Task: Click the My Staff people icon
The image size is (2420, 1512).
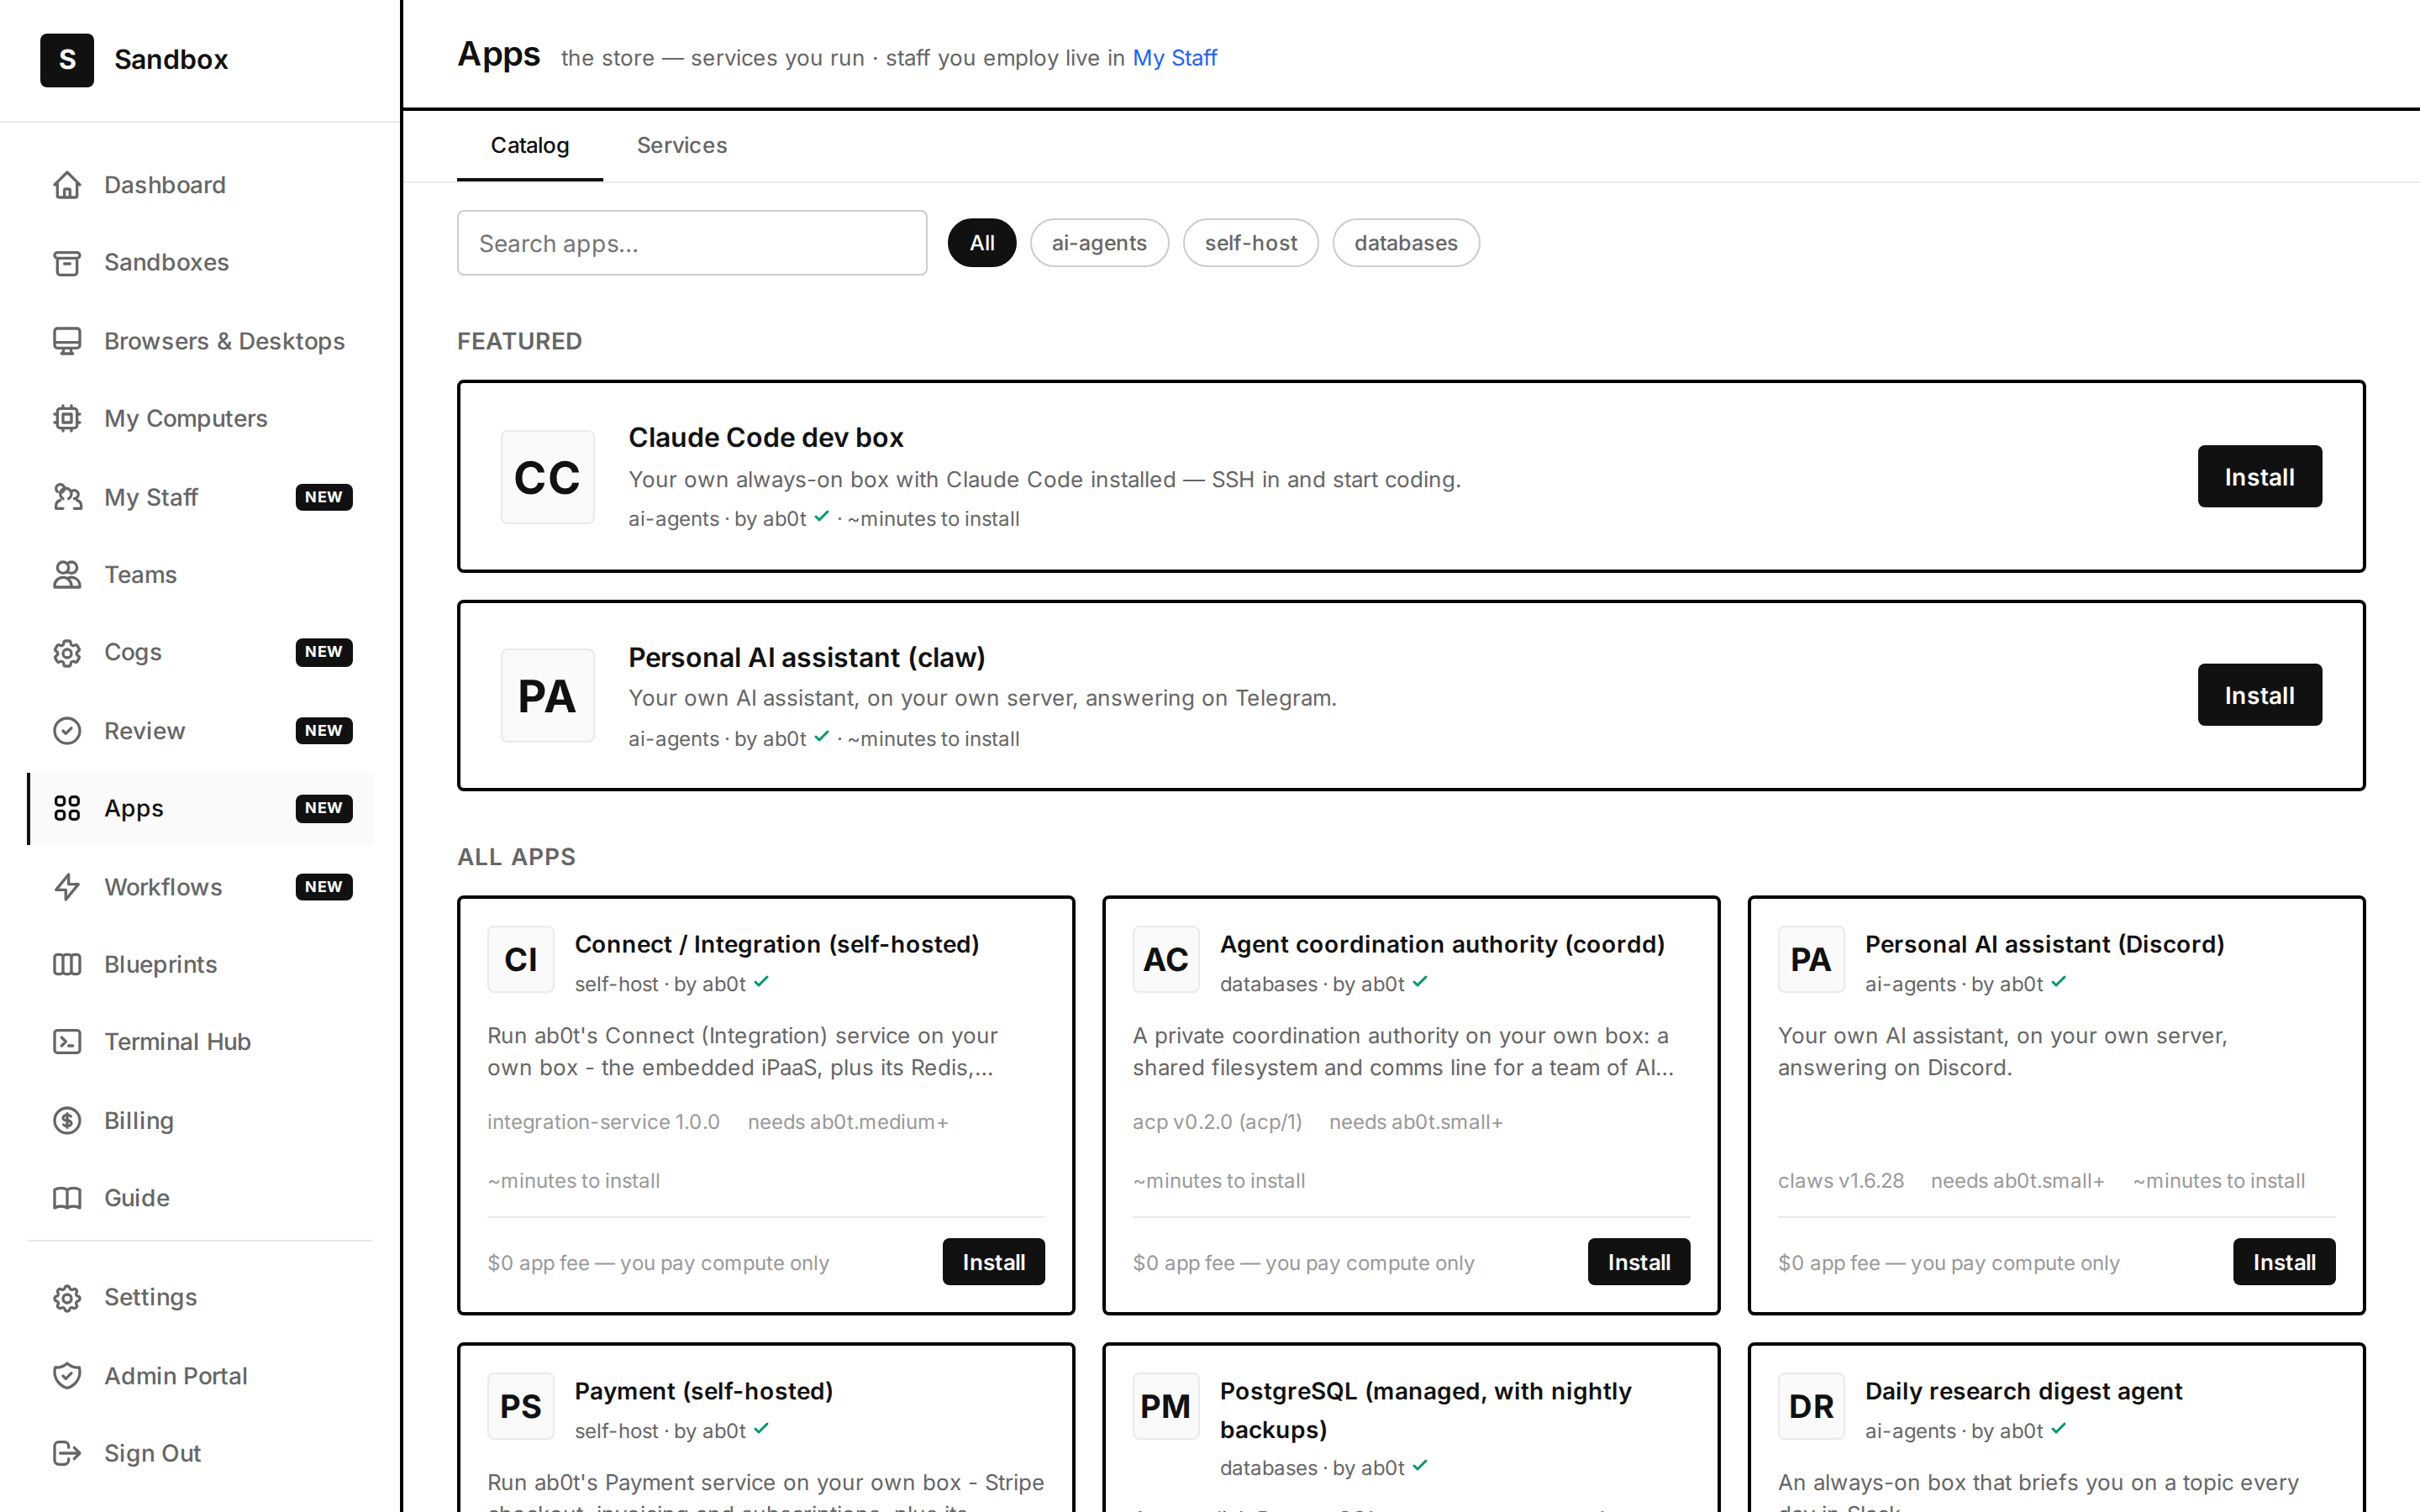Action: coord(67,497)
